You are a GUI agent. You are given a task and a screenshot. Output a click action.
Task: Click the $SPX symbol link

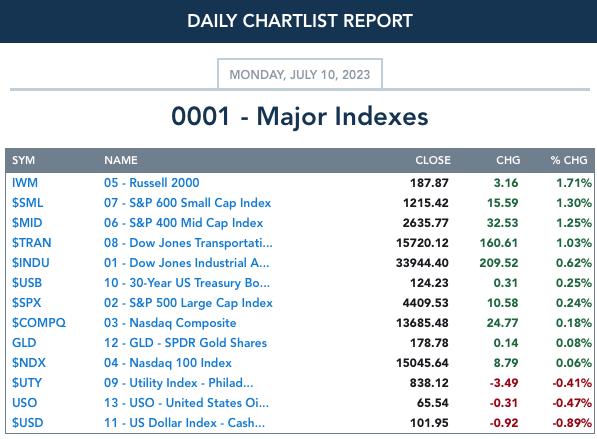click(26, 303)
